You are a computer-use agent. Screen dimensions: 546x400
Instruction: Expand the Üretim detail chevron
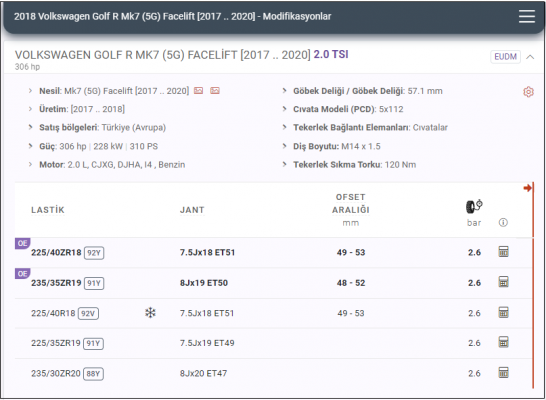30,109
